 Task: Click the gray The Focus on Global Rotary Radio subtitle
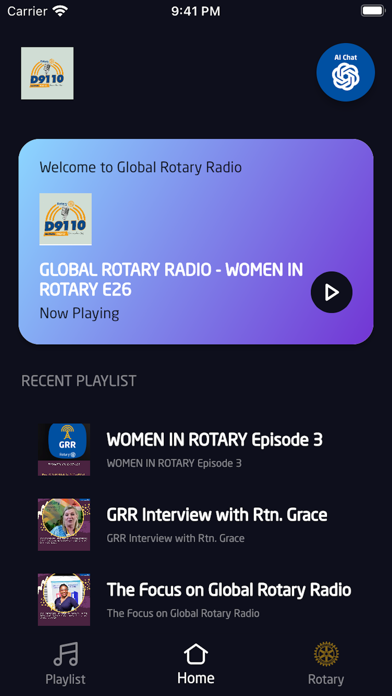183,613
